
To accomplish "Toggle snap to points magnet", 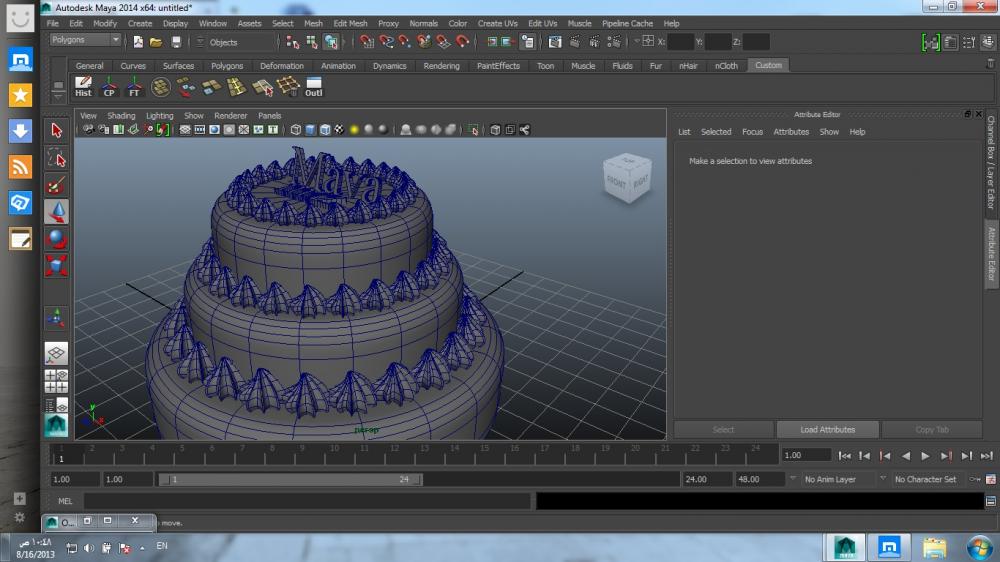I will click(405, 42).
